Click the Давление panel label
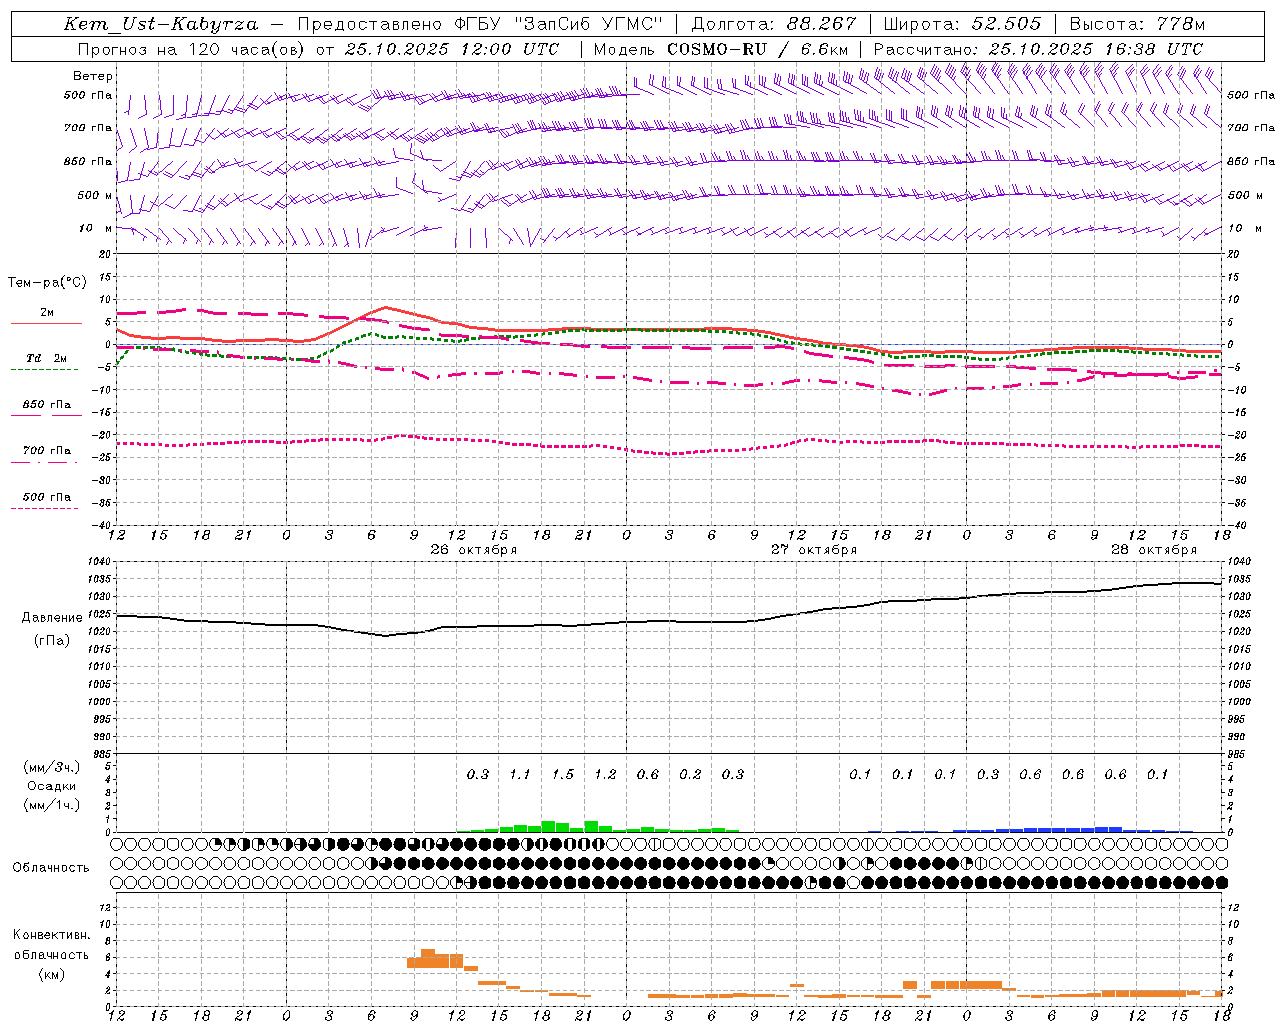Screen dimensions: 1280x1024 53,618
